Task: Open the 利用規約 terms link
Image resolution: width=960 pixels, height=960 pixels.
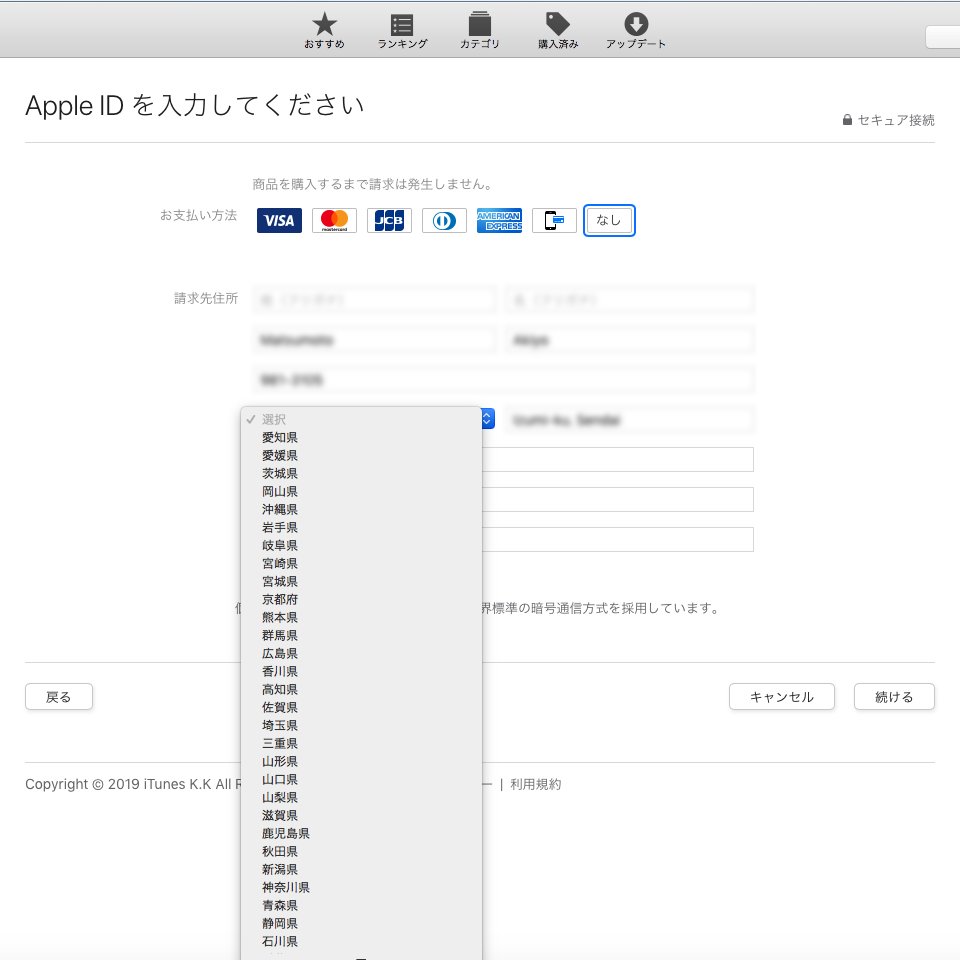Action: 536,784
